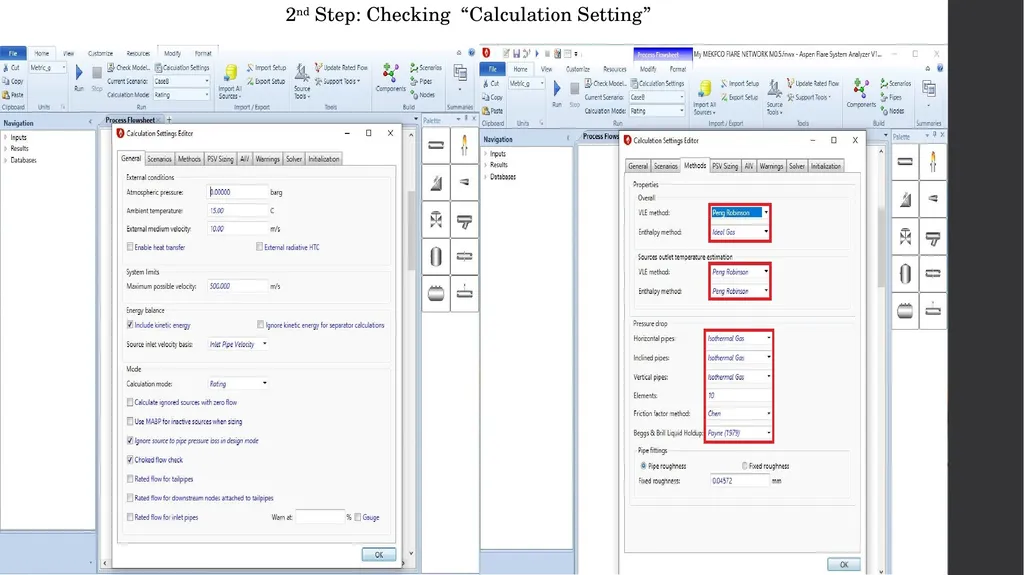Switch to Scenarios tab in left dialog
This screenshot has width=1024, height=575.
click(x=159, y=159)
